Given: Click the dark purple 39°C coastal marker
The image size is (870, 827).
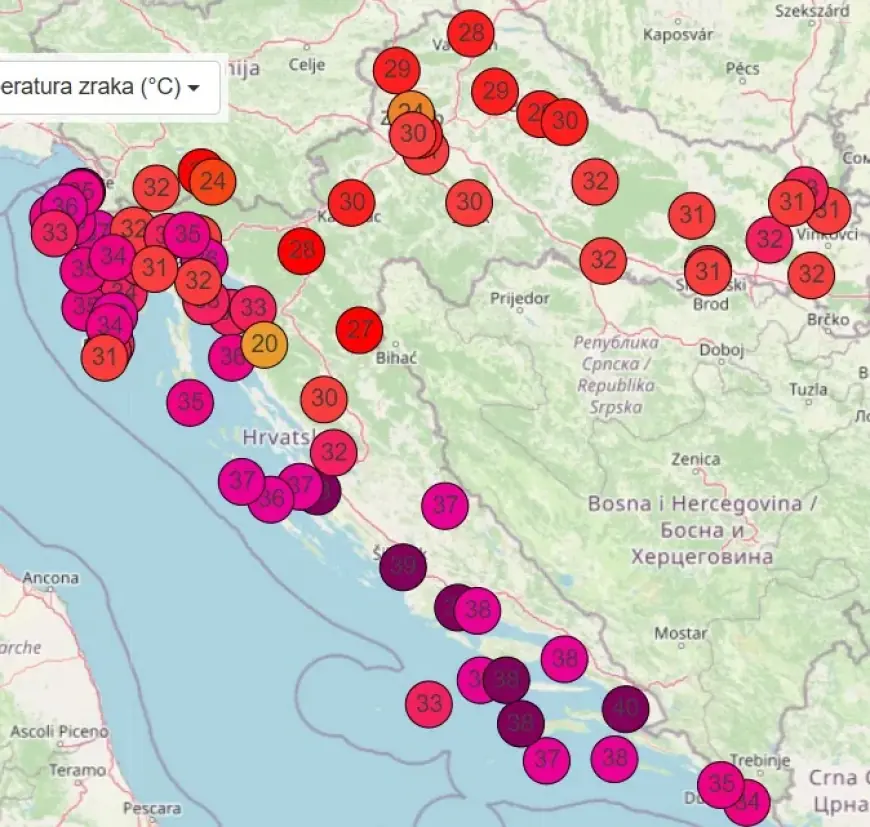Looking at the screenshot, I should click(403, 567).
